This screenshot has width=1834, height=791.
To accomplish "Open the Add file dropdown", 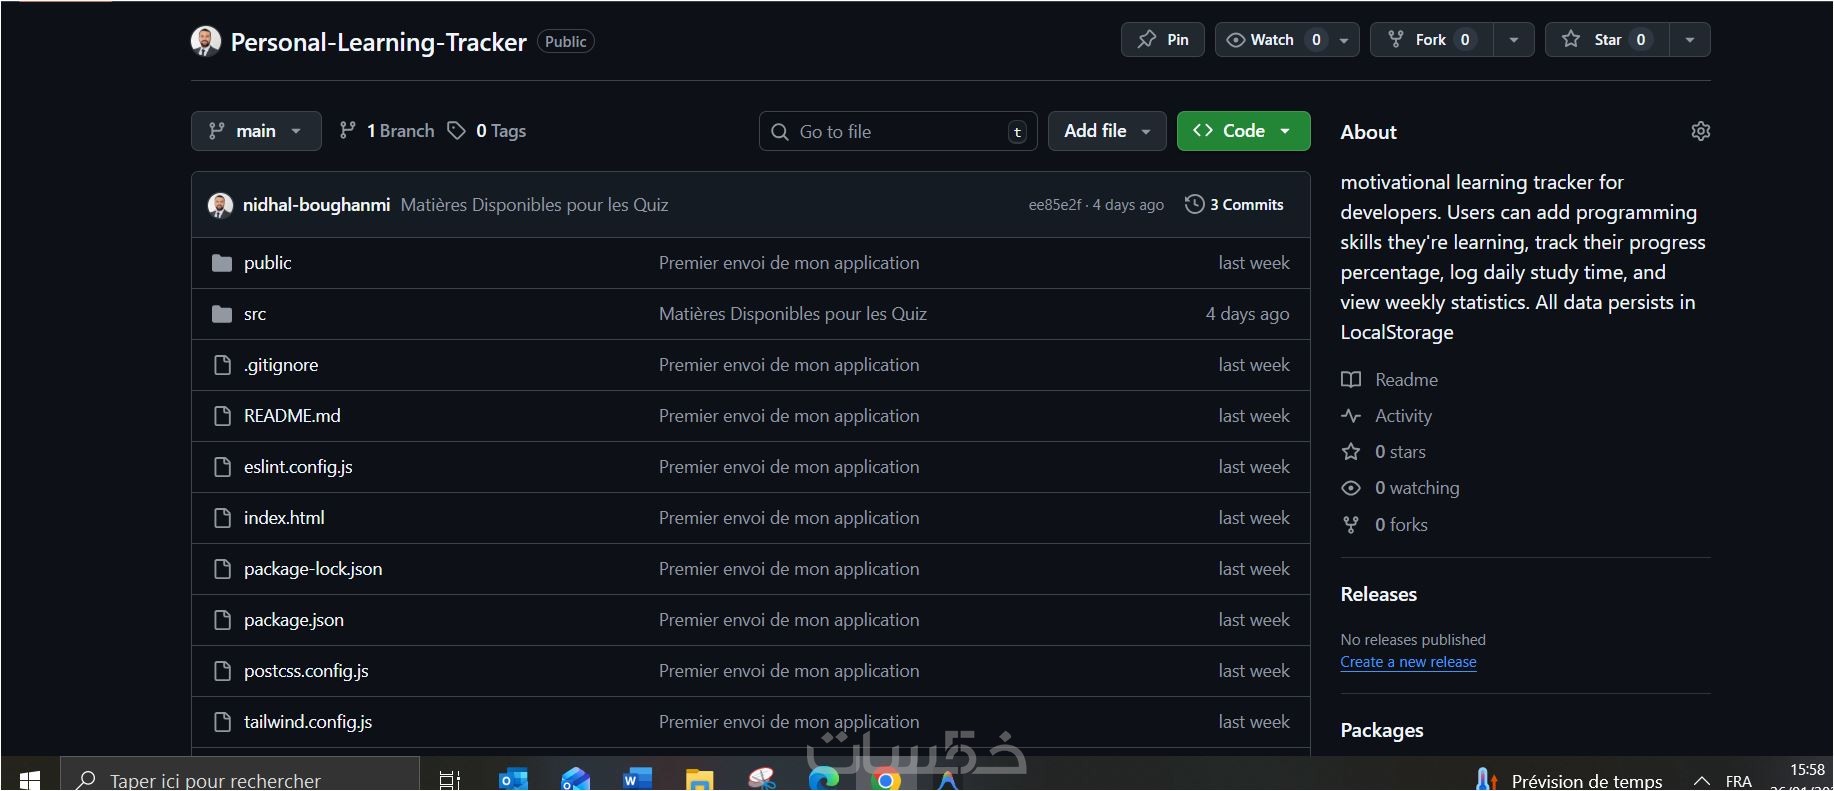I will coord(1107,131).
